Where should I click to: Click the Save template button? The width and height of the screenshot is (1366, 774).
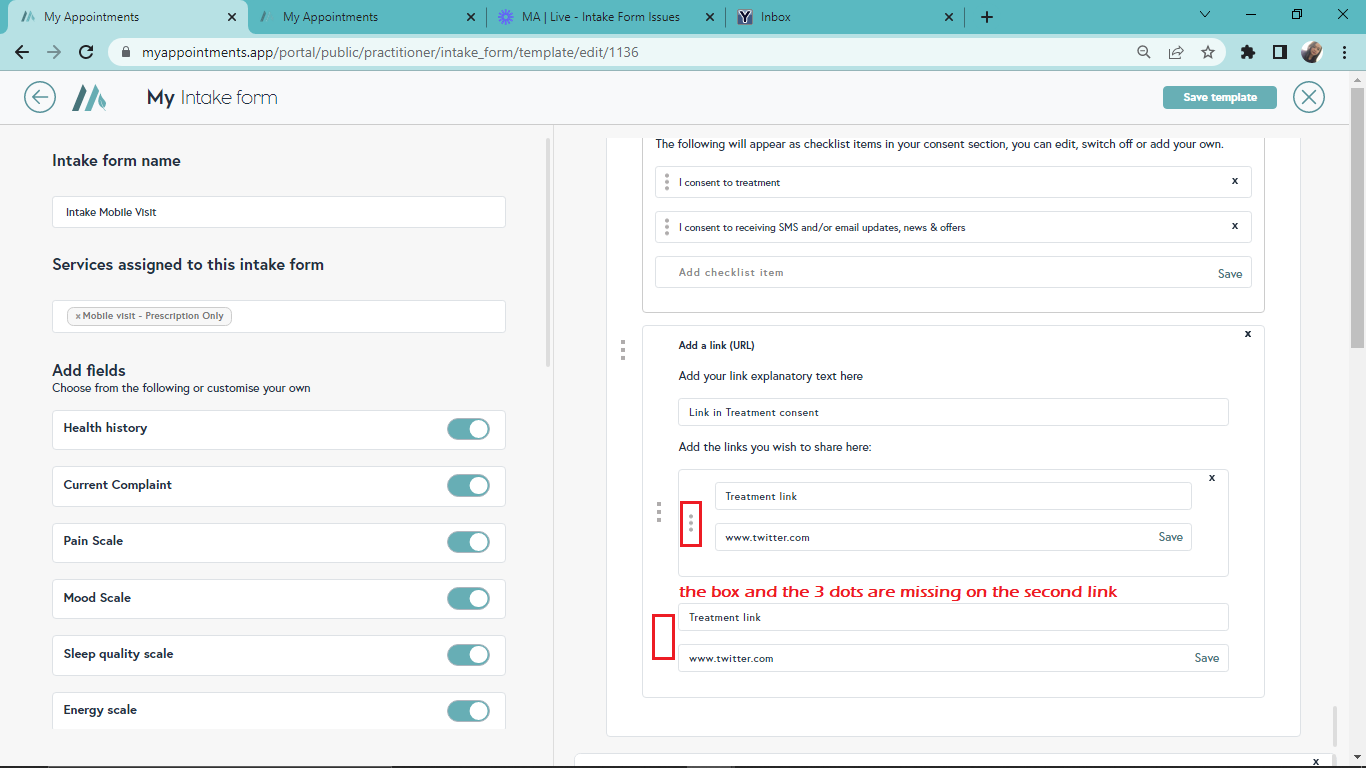pyautogui.click(x=1220, y=97)
